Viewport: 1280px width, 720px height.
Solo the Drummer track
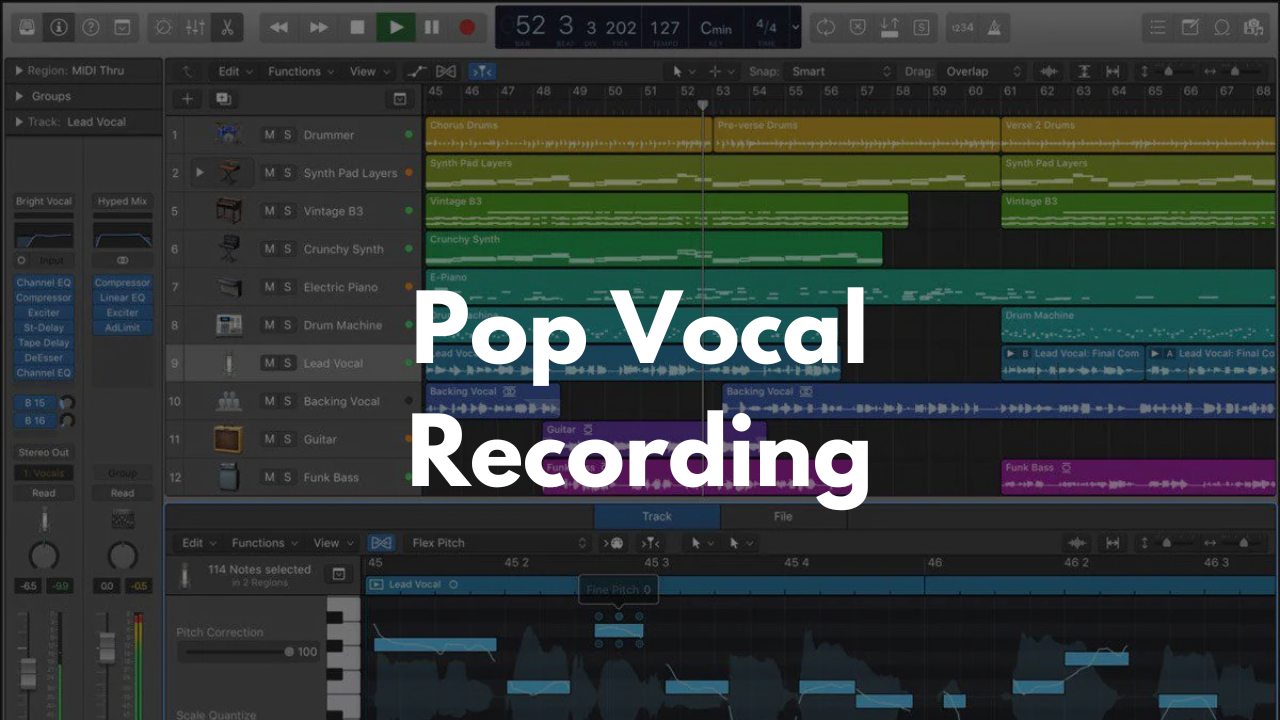286,135
